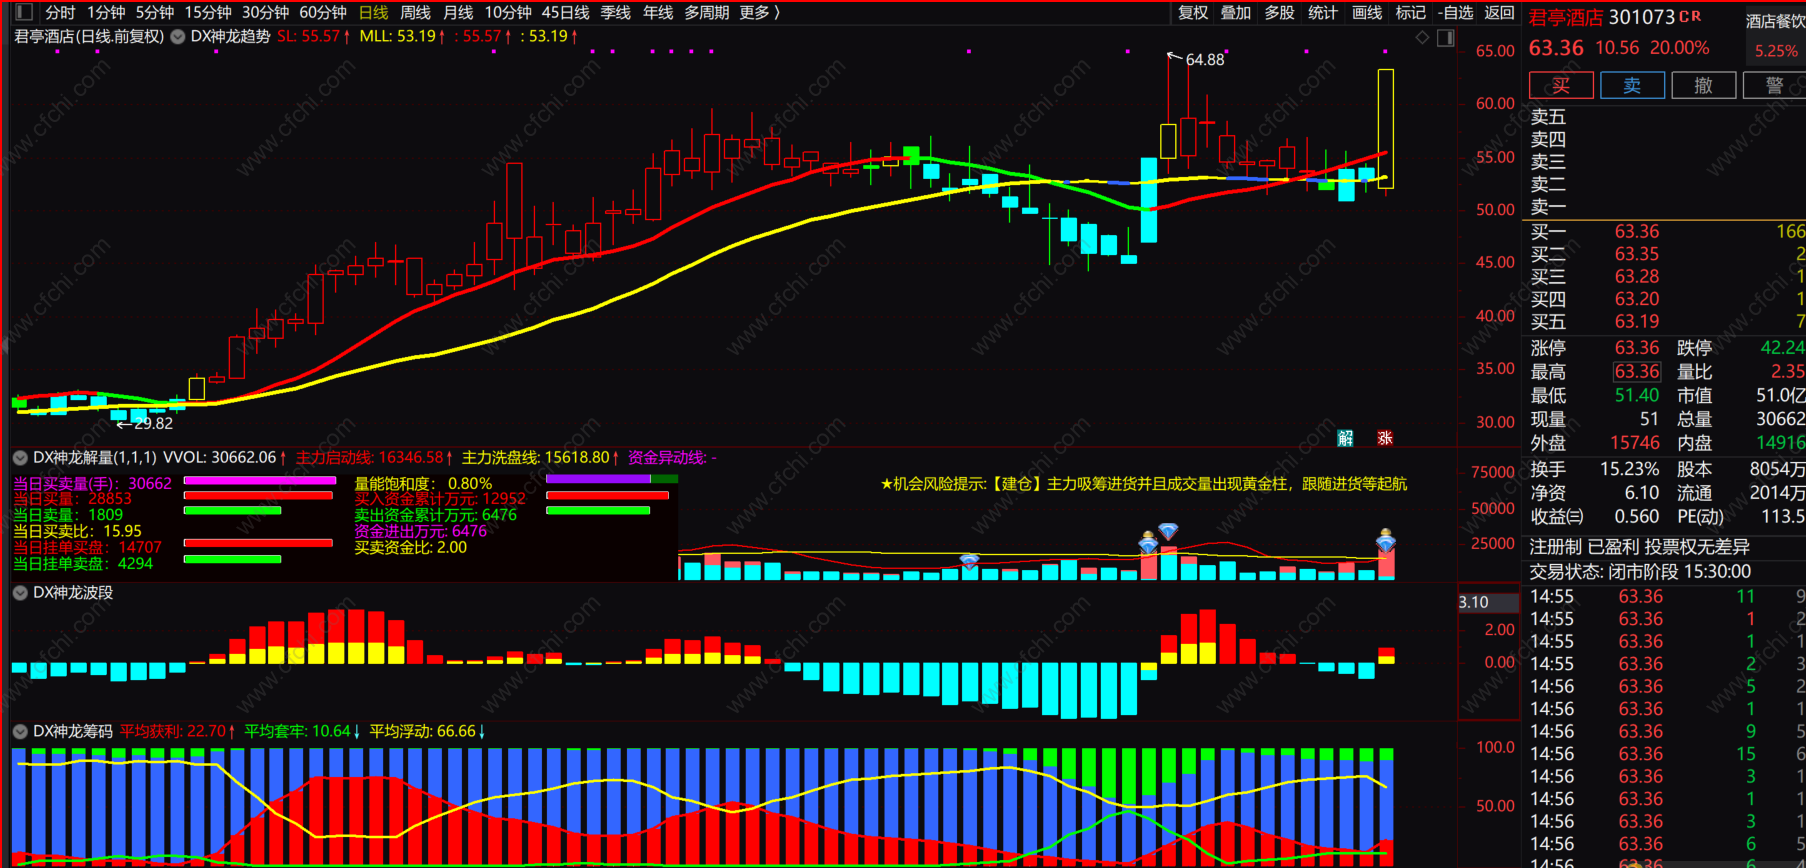This screenshot has width=1806, height=868.
Task: Open the 画线 drawing tools
Action: pyautogui.click(x=1367, y=12)
